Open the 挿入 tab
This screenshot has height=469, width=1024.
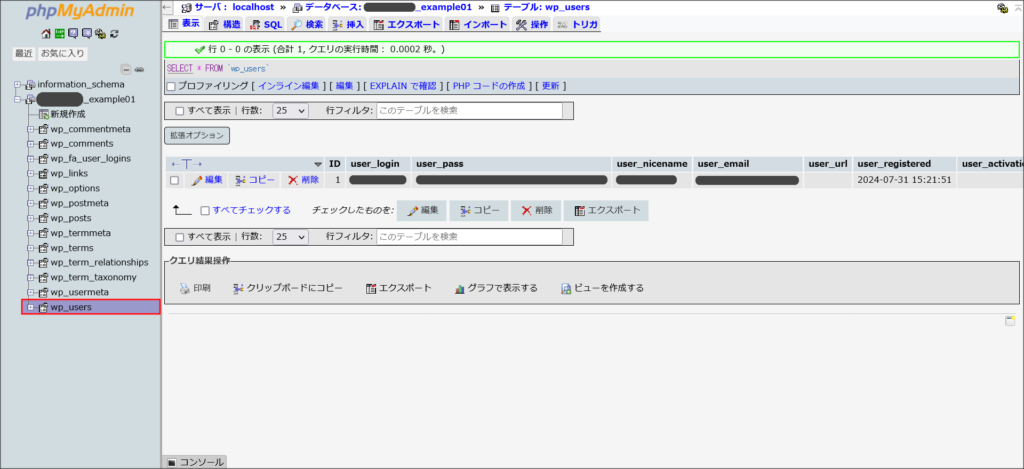[347, 25]
